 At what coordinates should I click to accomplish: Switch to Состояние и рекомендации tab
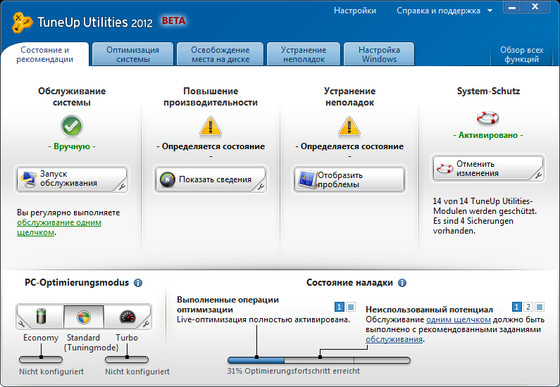coord(45,55)
